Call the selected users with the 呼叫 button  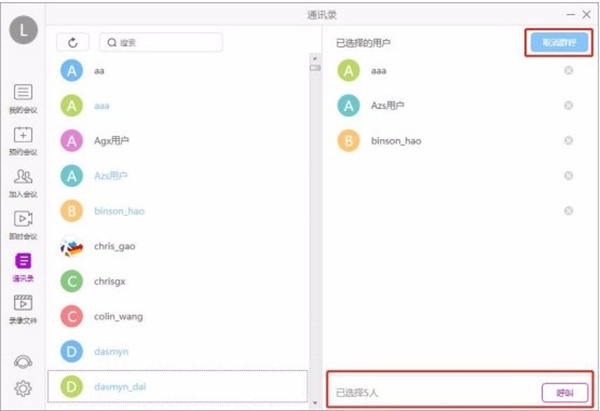pyautogui.click(x=565, y=393)
